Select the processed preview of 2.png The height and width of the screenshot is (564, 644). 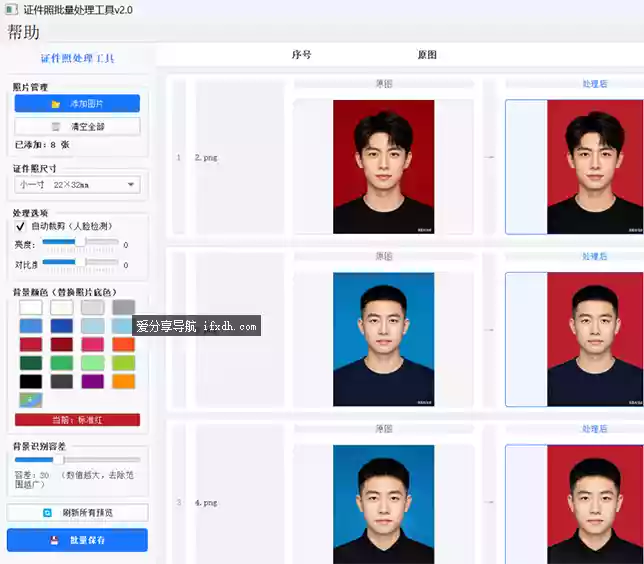pos(595,167)
